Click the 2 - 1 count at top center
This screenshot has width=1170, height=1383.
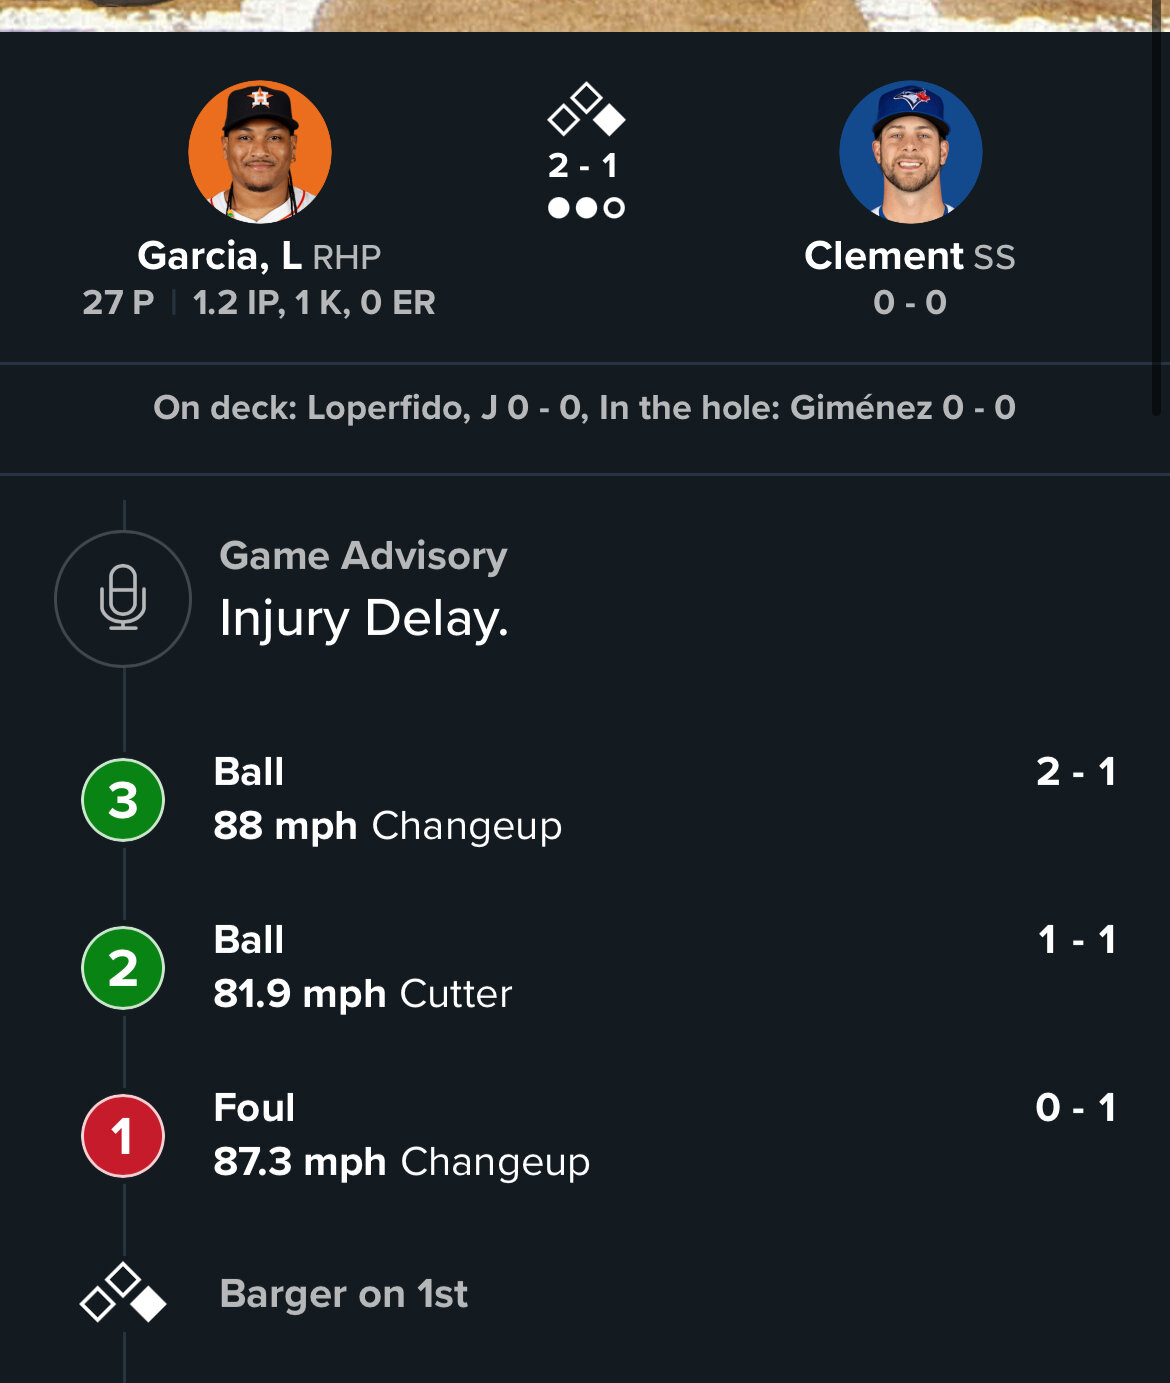583,166
